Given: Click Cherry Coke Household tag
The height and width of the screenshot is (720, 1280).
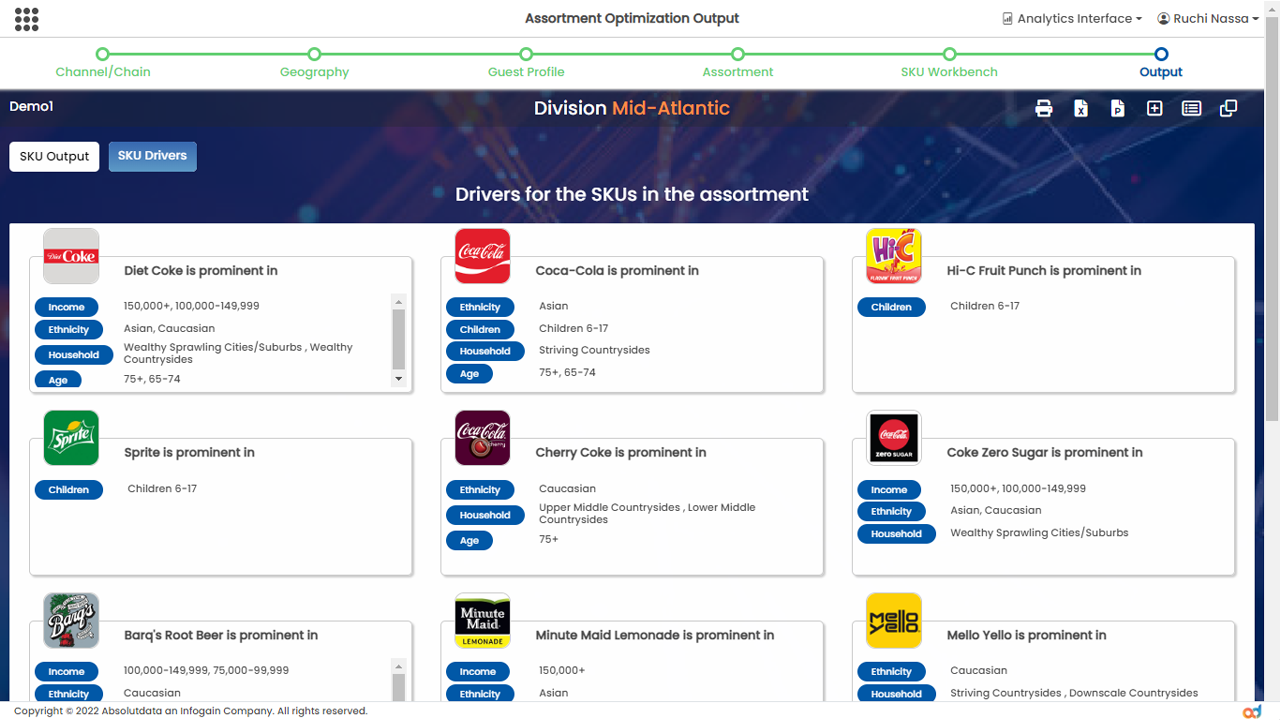Looking at the screenshot, I should pyautogui.click(x=485, y=515).
